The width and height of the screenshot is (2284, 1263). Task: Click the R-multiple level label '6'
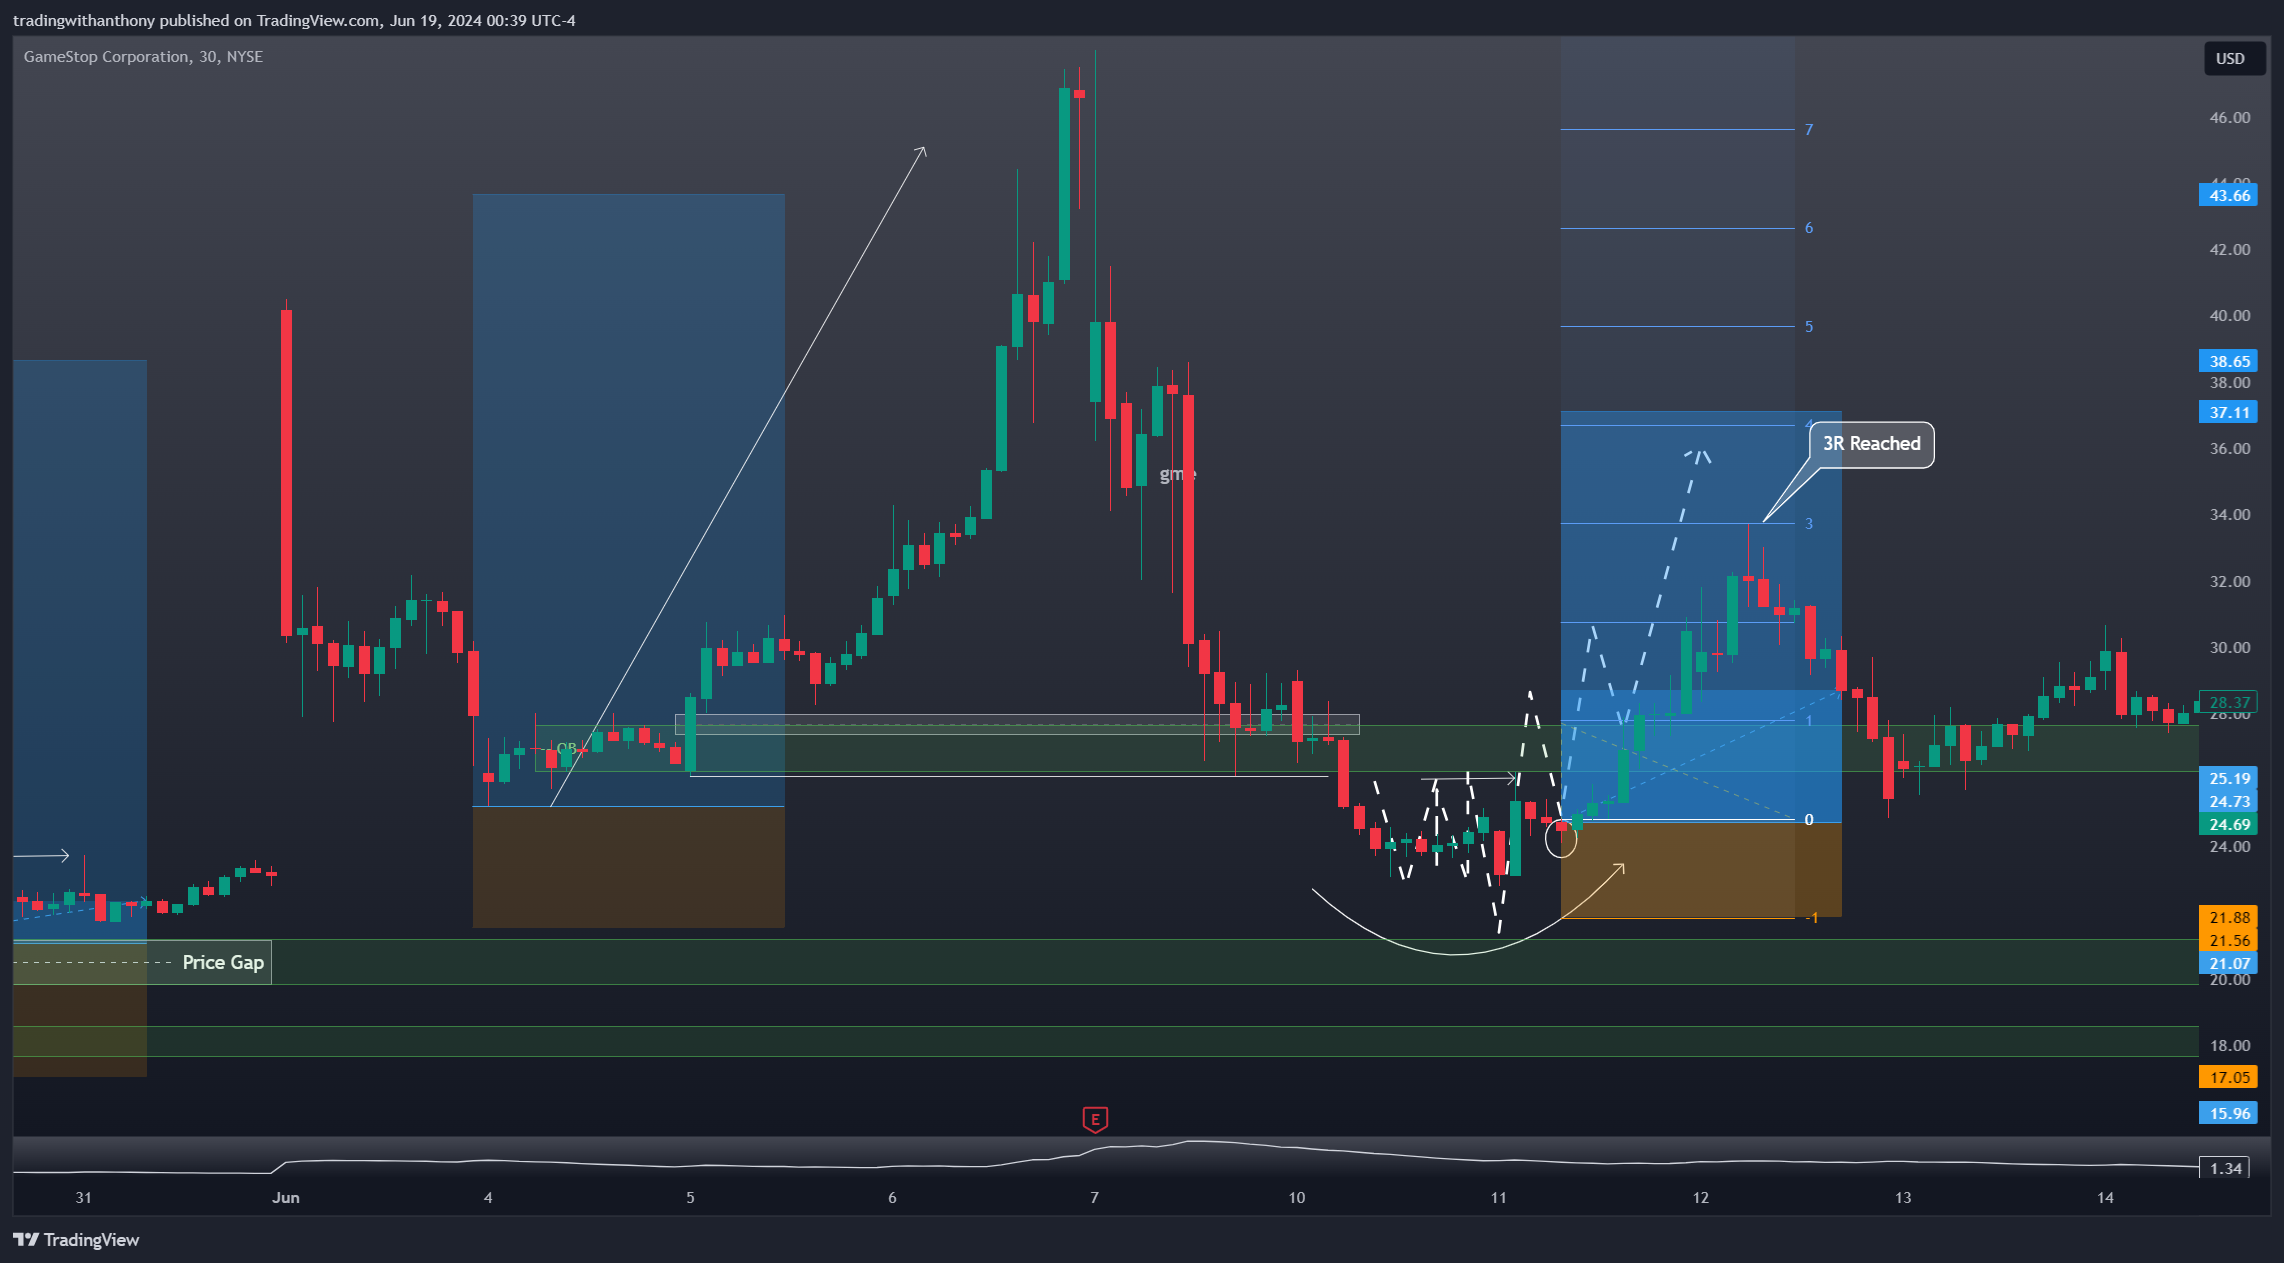(x=1809, y=227)
